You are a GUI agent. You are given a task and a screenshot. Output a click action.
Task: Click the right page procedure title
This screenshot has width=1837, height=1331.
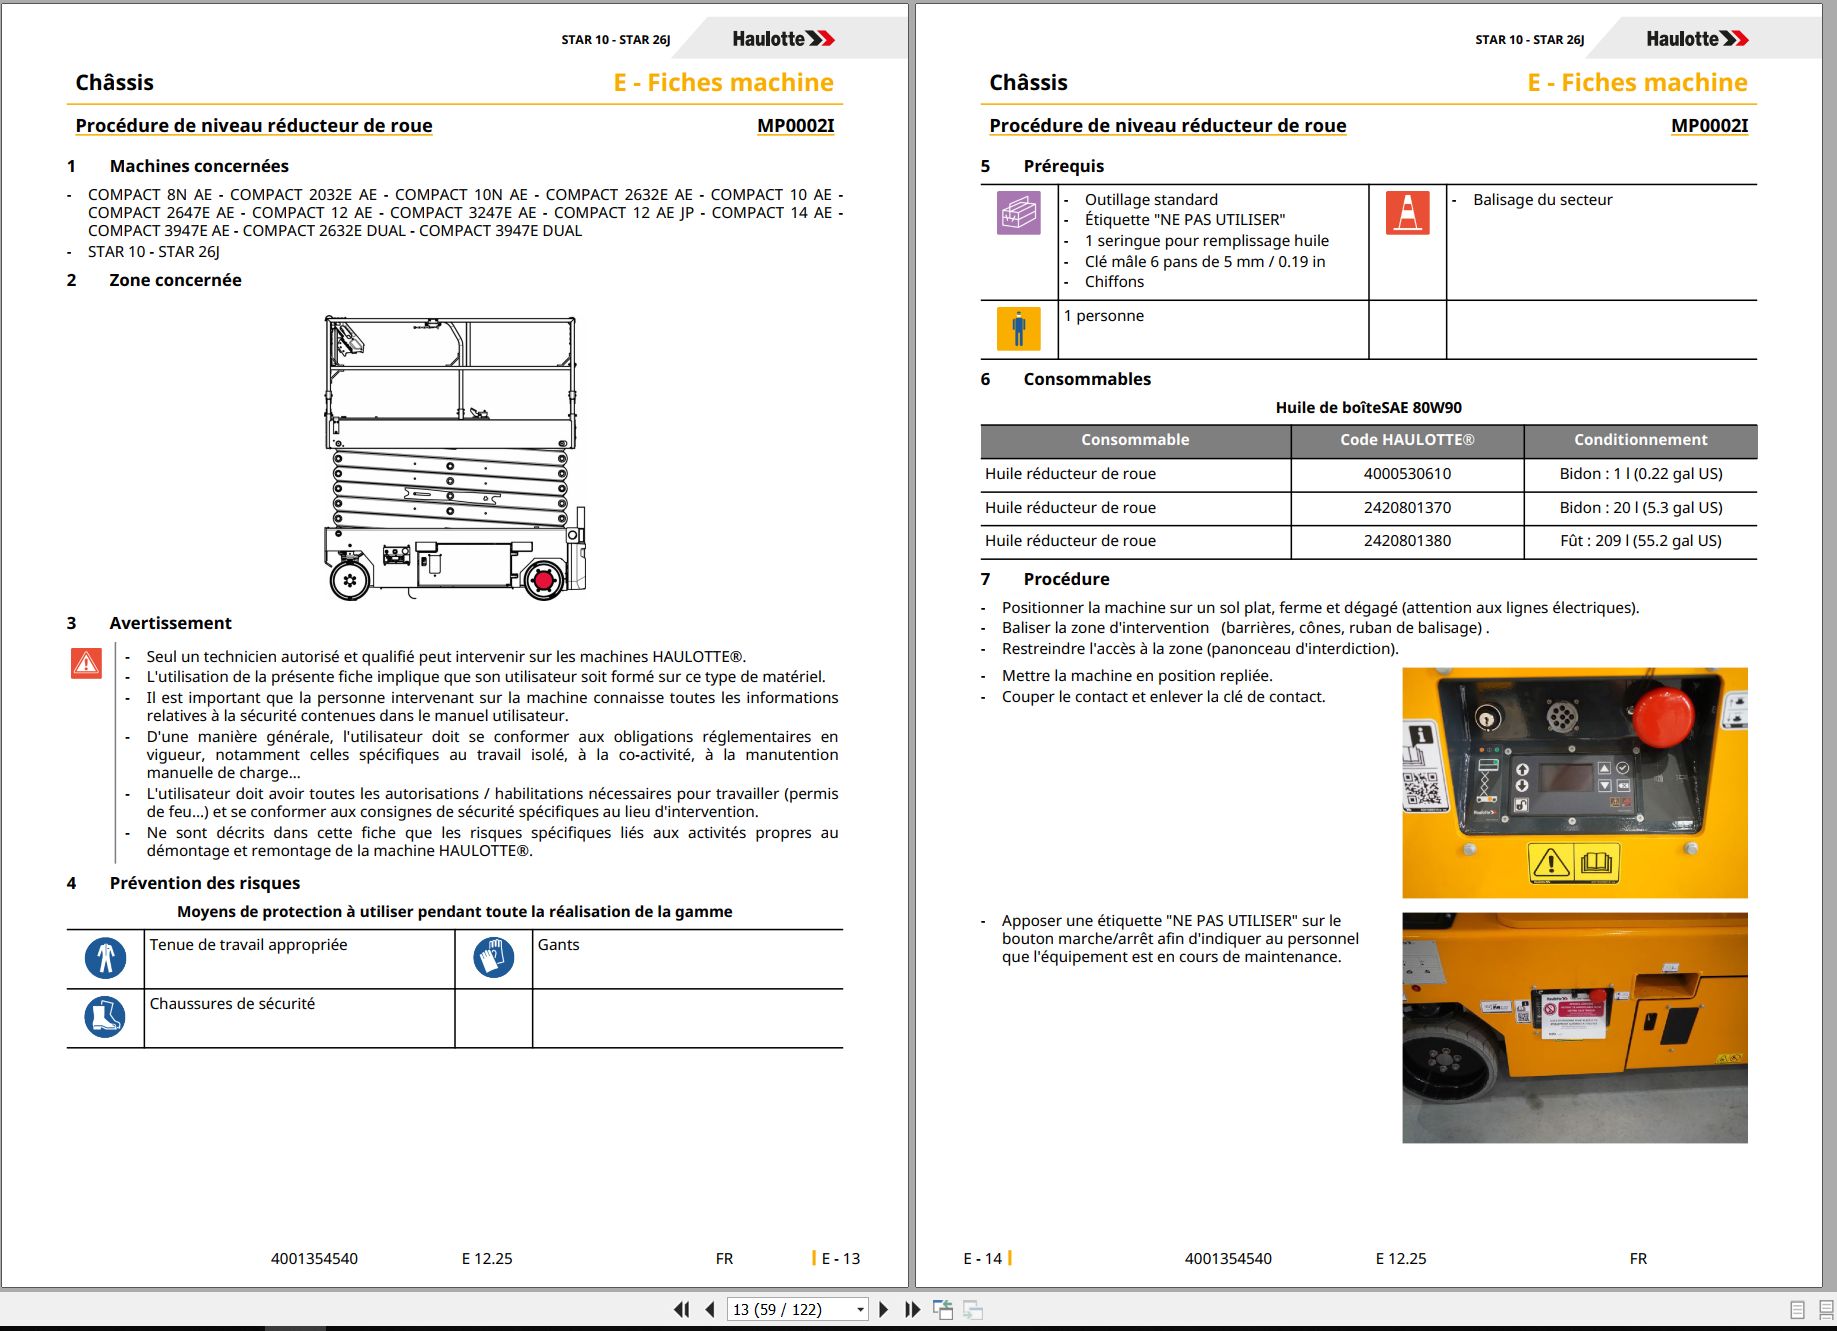pyautogui.click(x=1168, y=125)
